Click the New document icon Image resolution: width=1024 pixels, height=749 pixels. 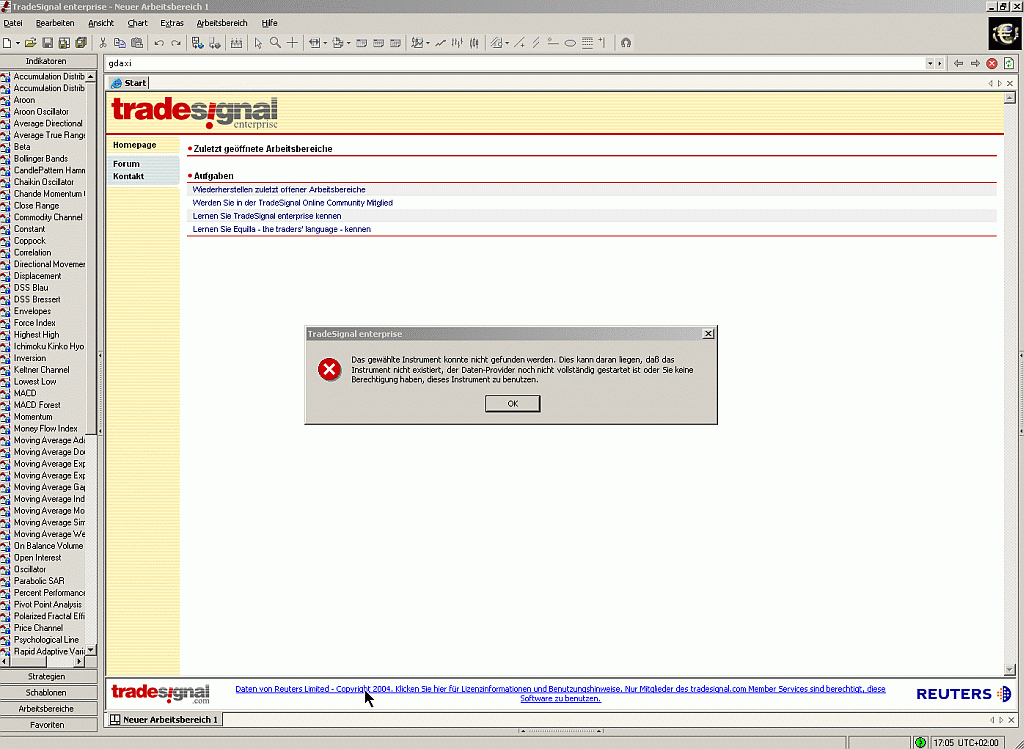tap(7, 43)
